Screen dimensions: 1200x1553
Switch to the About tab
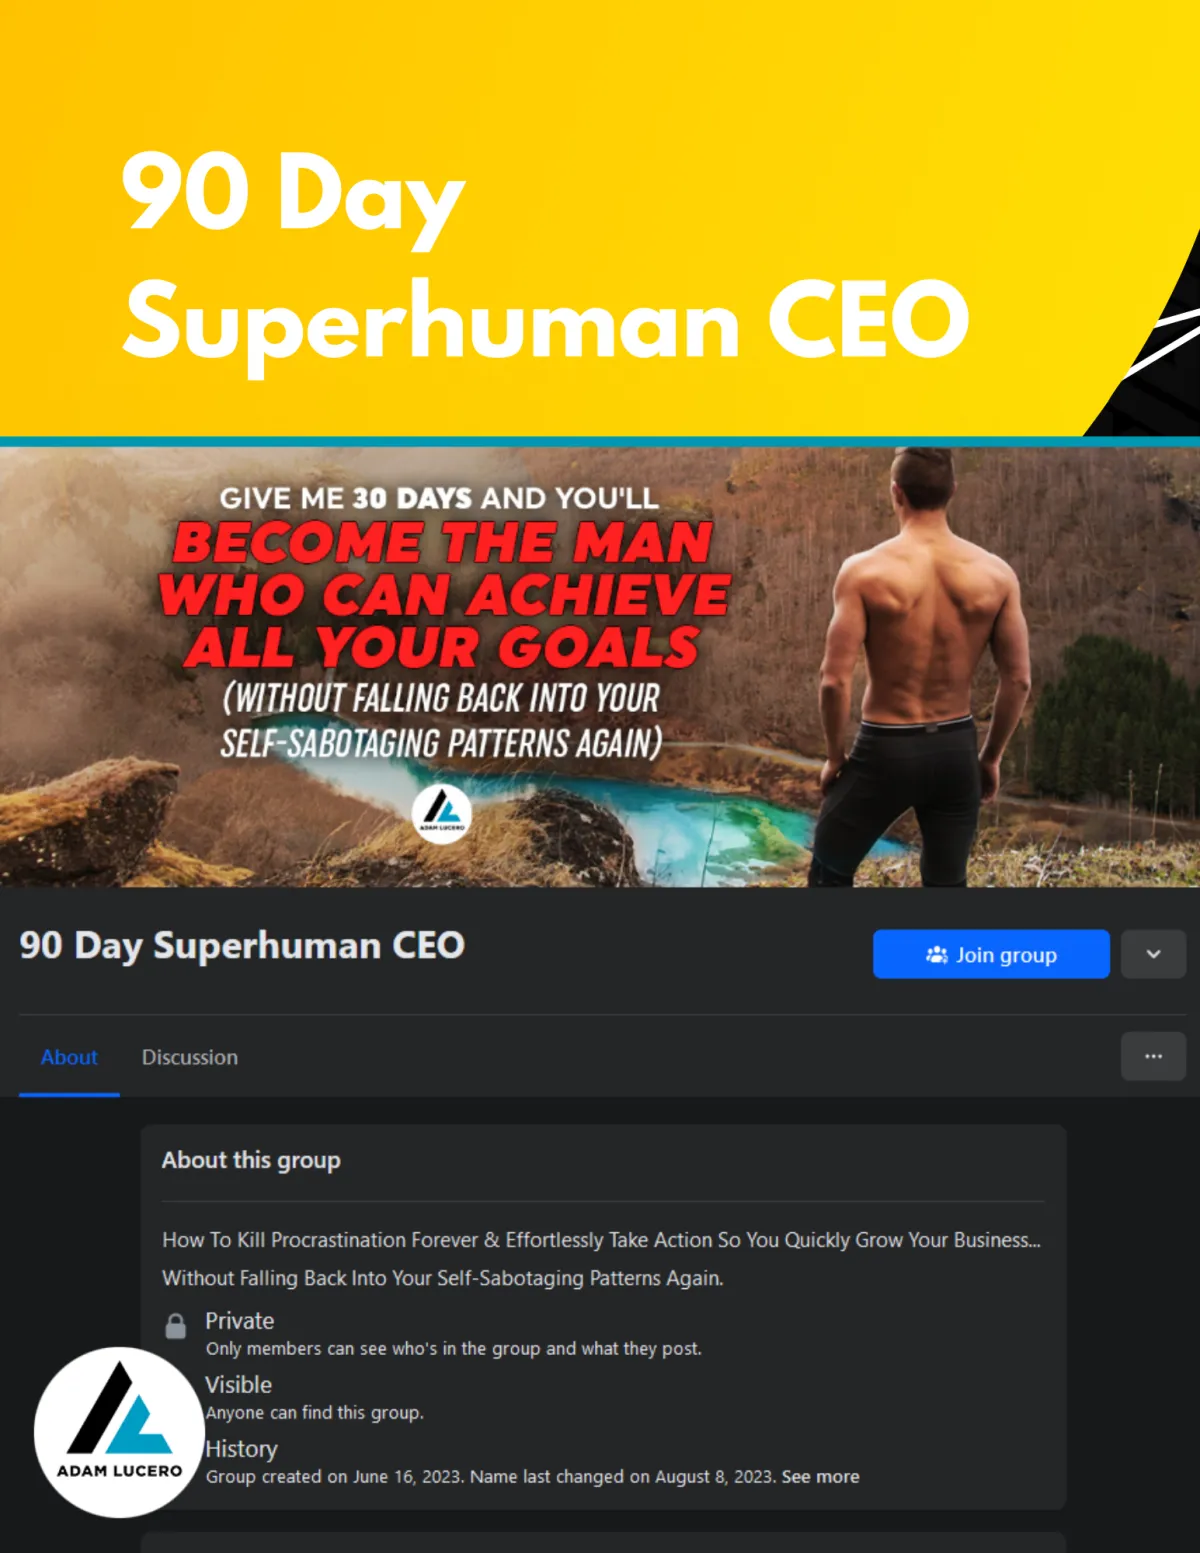(69, 1057)
